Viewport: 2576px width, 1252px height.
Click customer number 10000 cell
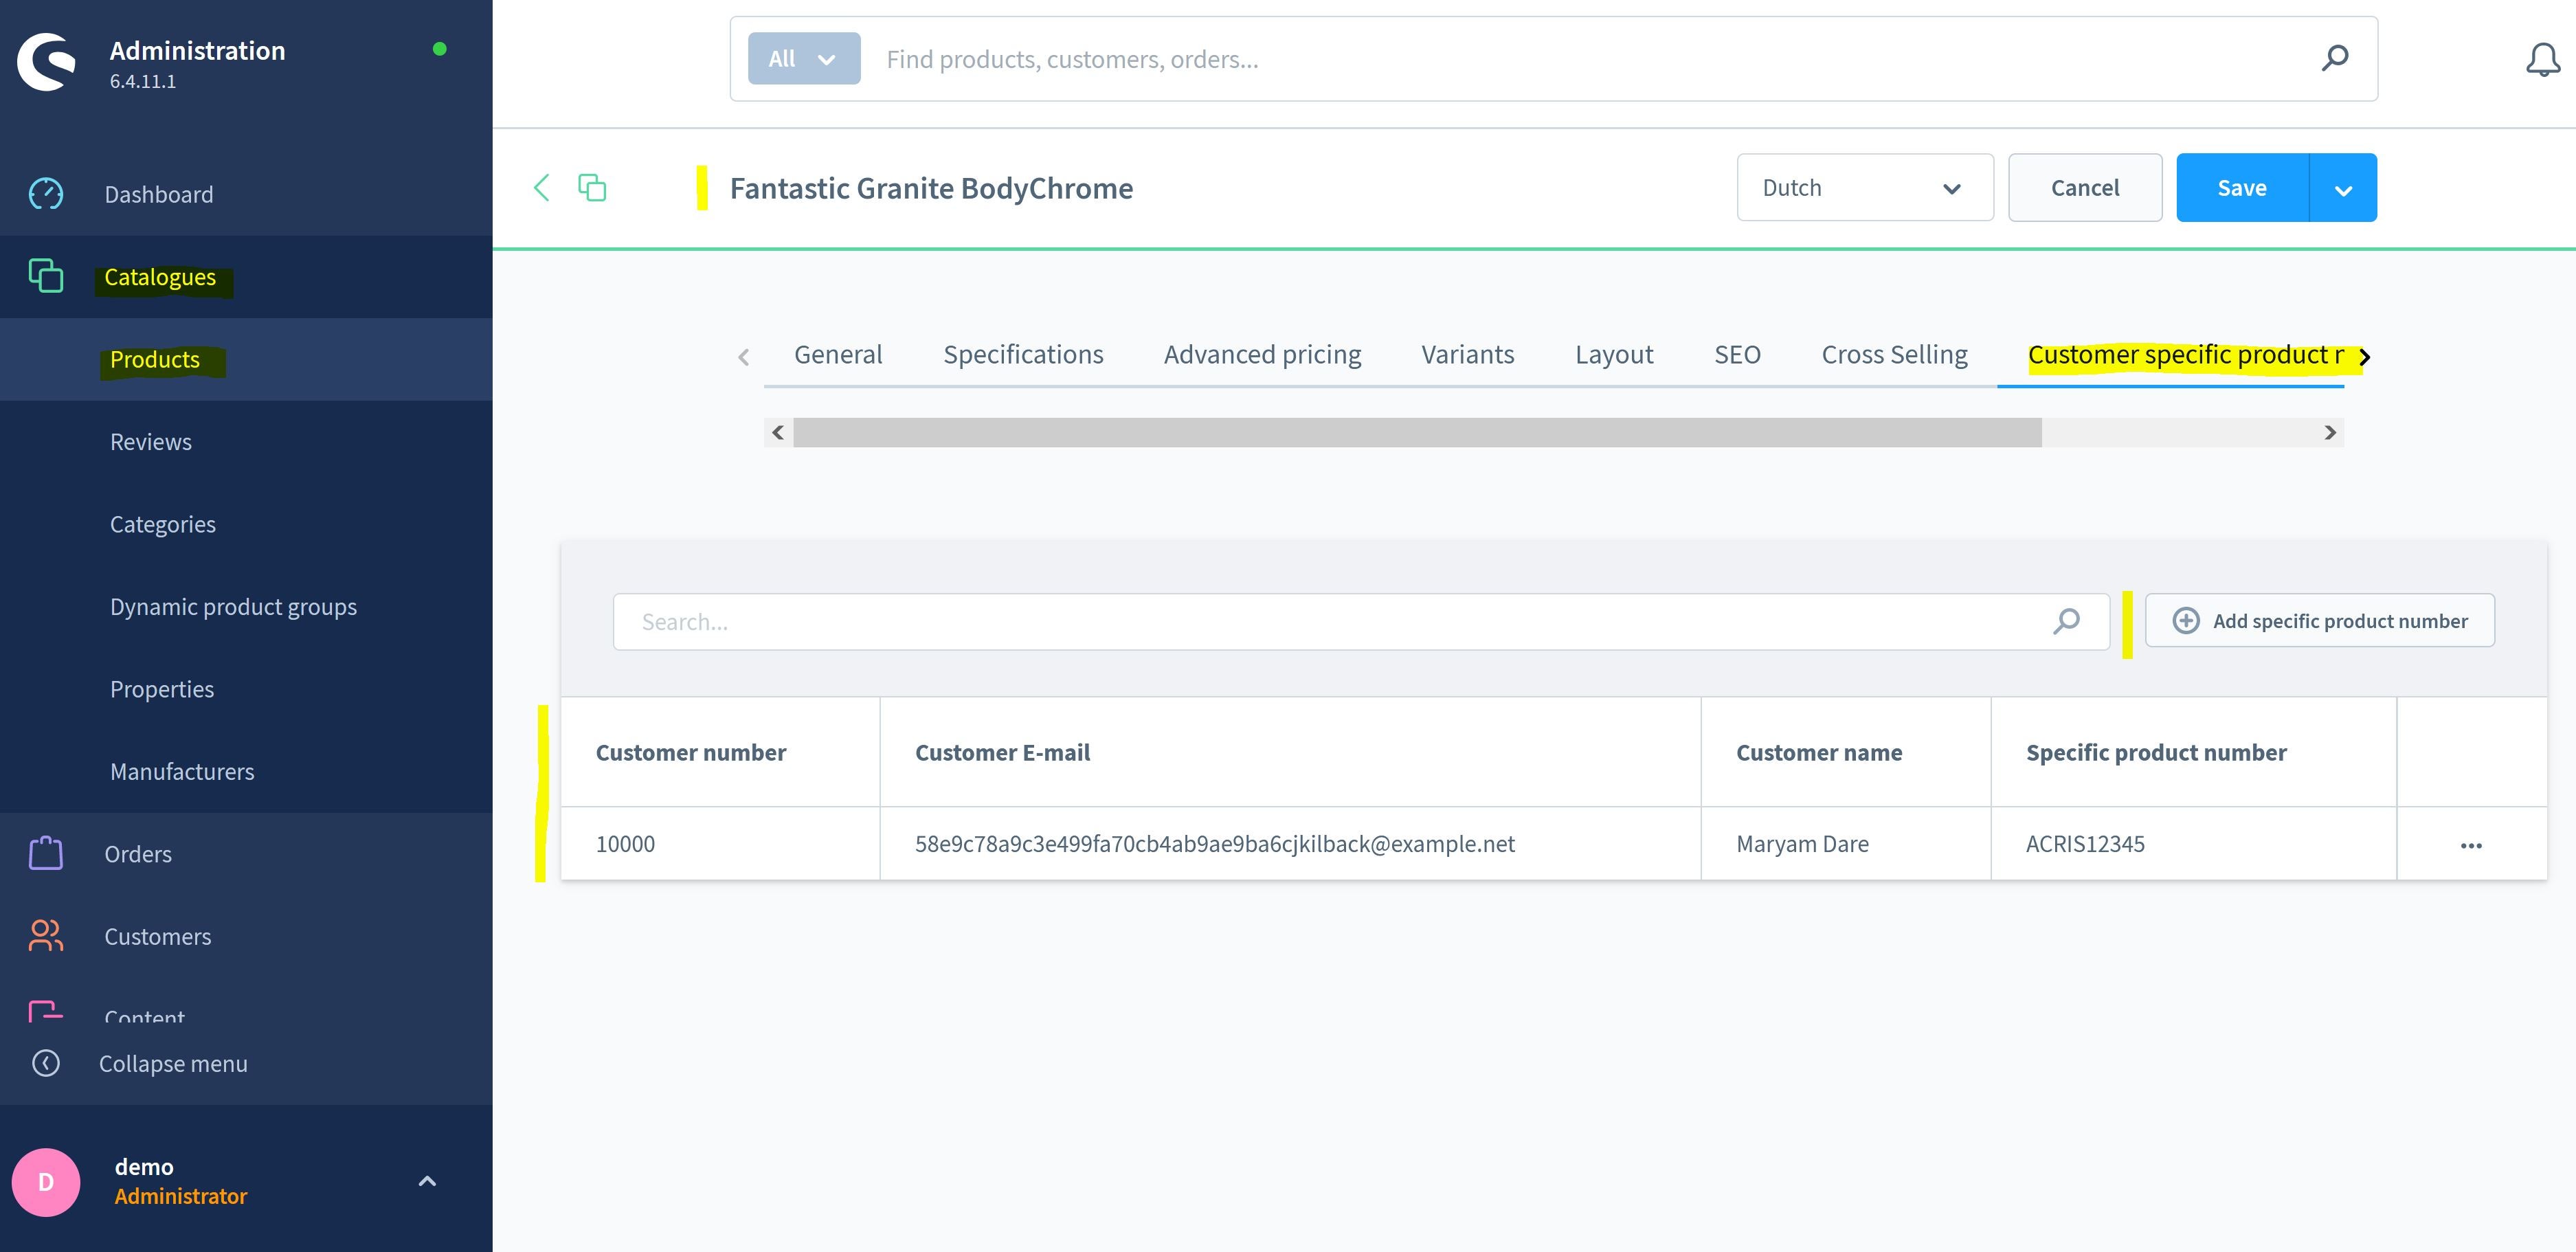pyautogui.click(x=721, y=843)
